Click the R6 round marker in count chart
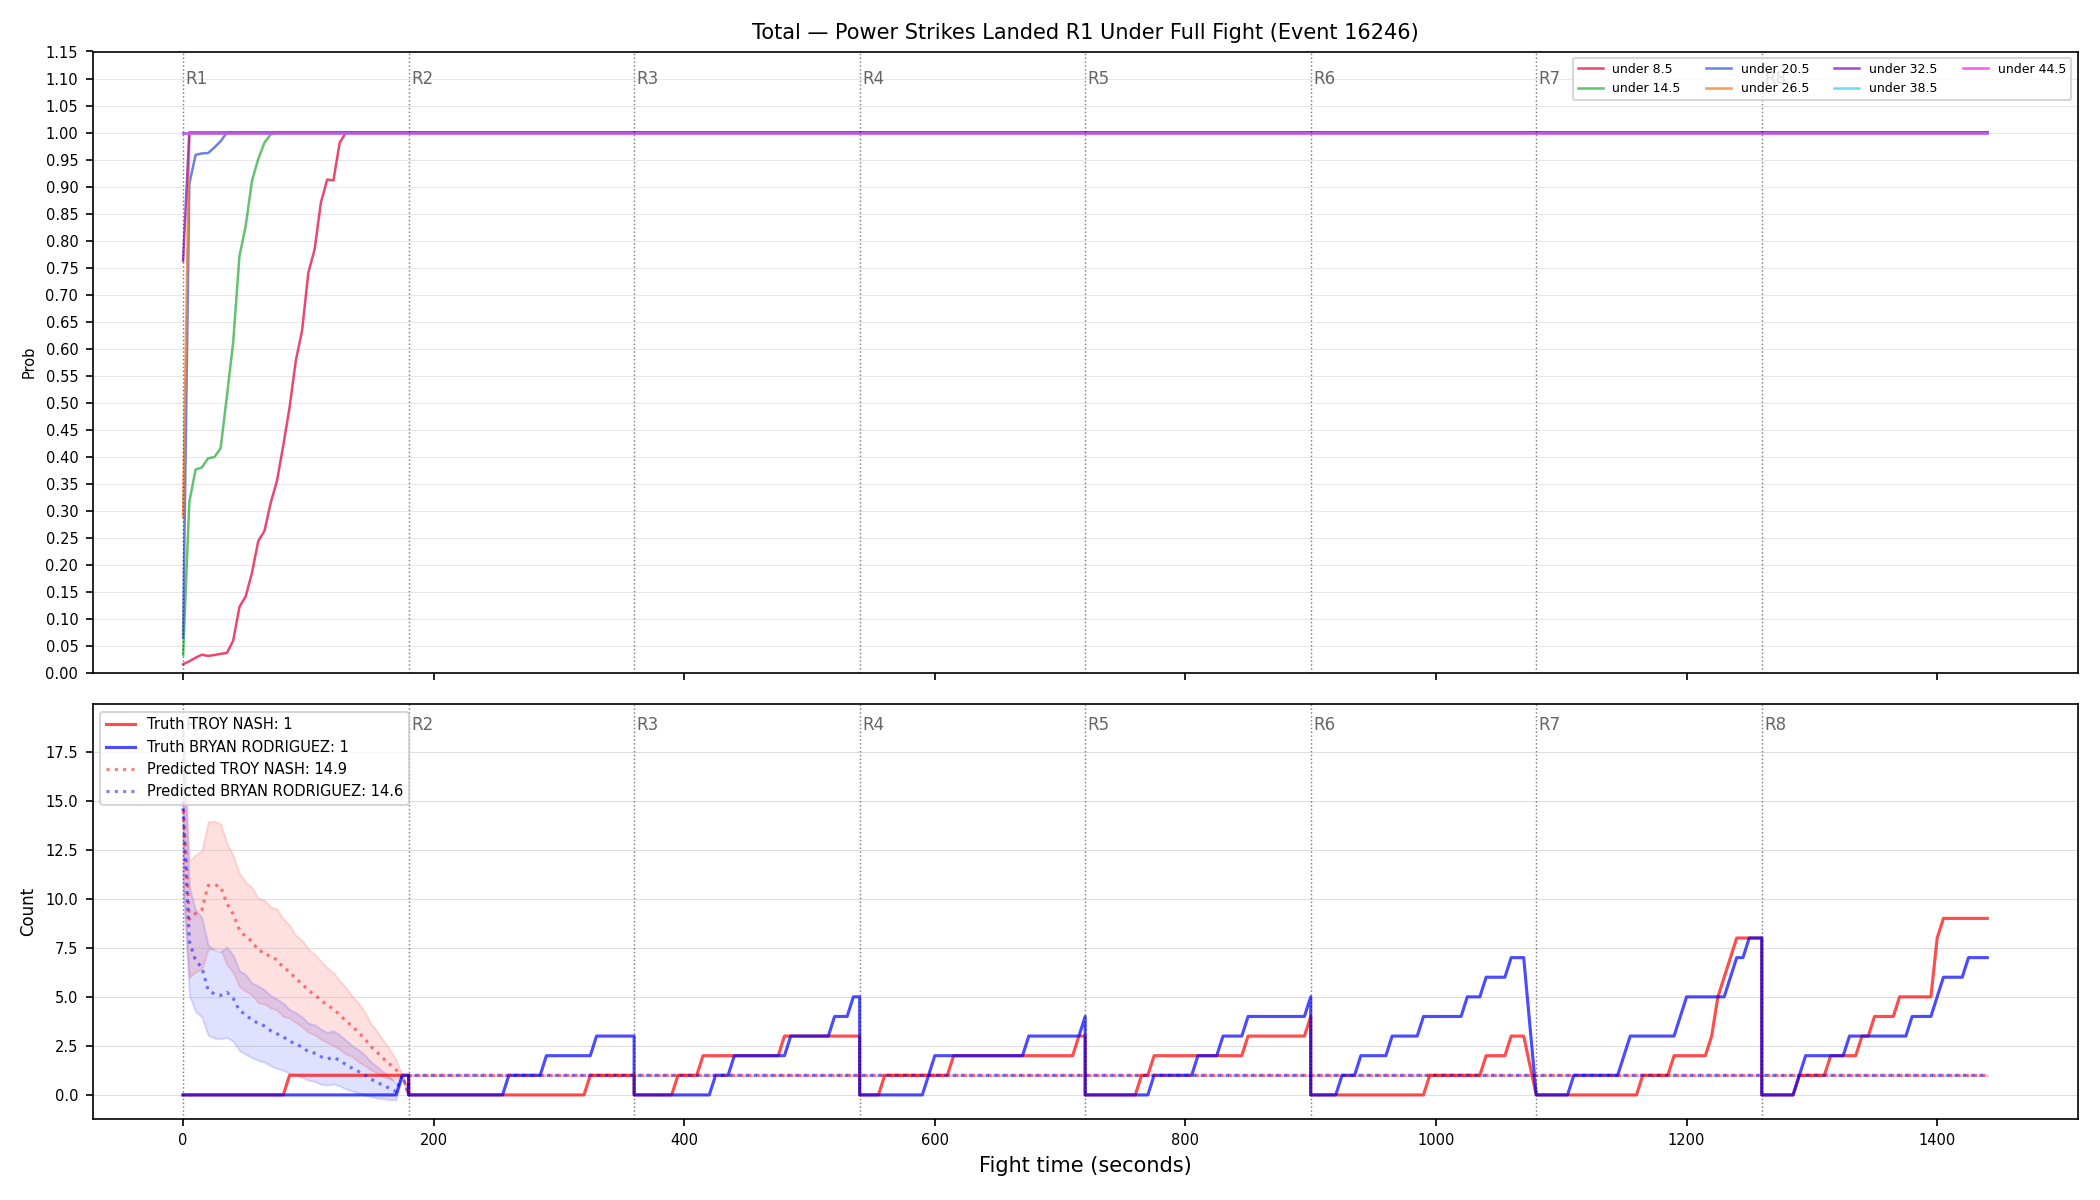The image size is (2100, 1200). pos(1324,724)
